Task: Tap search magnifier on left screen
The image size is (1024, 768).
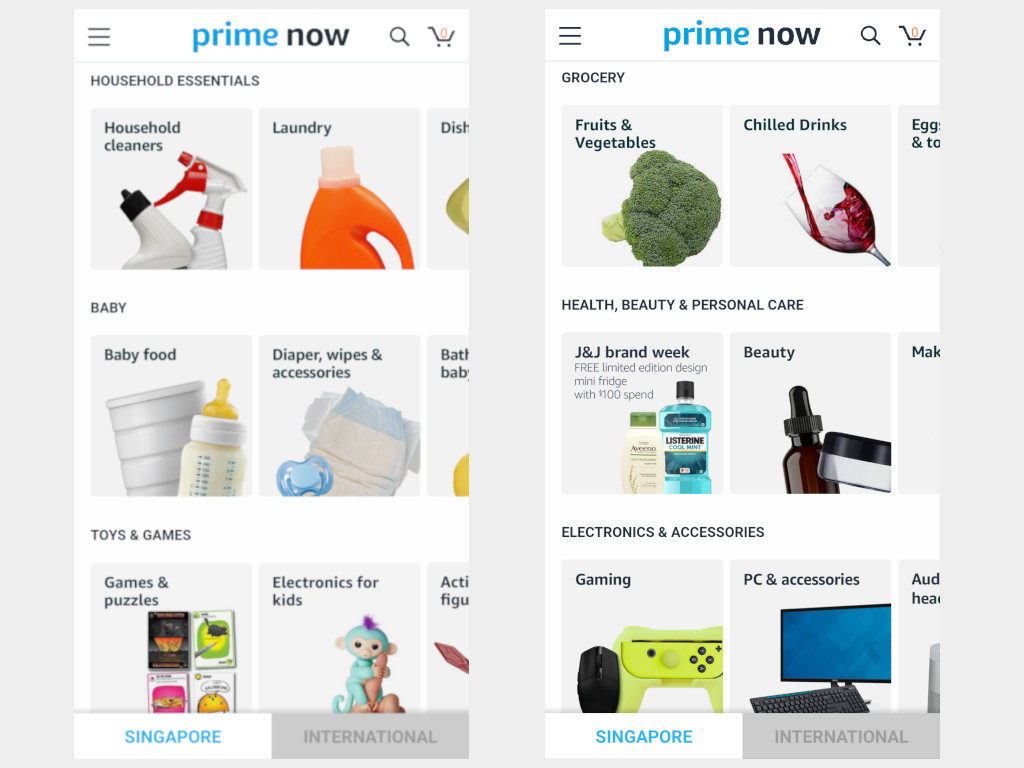Action: point(399,37)
